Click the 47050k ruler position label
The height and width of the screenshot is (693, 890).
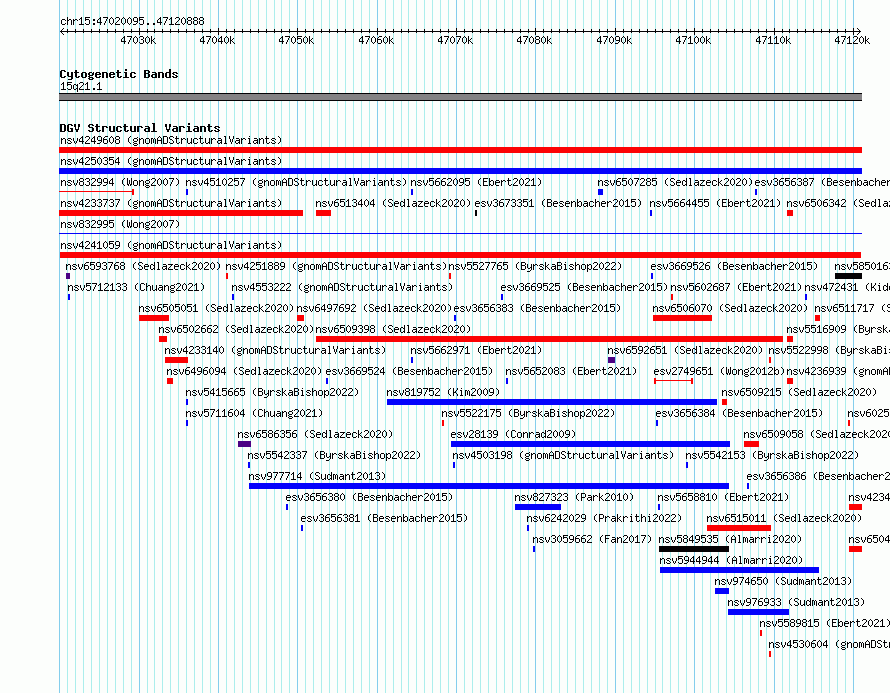coord(296,40)
